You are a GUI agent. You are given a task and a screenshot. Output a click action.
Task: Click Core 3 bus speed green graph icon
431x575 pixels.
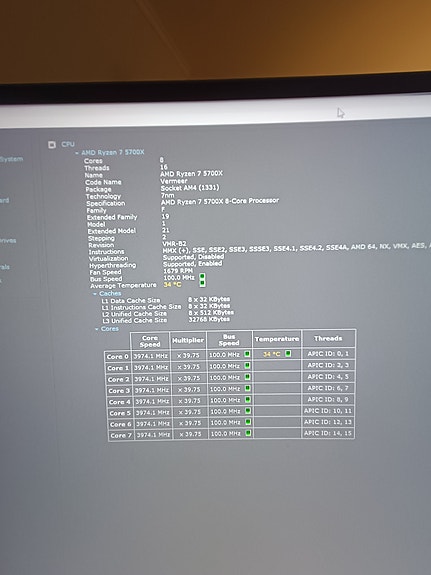[x=248, y=388]
